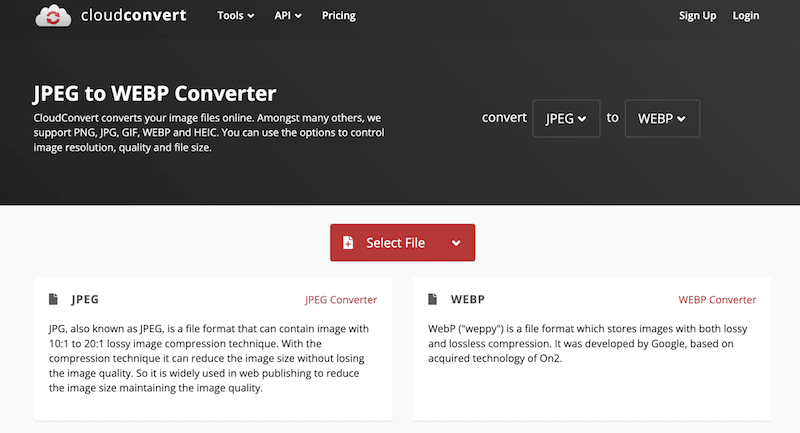The image size is (800, 433).
Task: Click the Select File button
Action: [x=403, y=243]
